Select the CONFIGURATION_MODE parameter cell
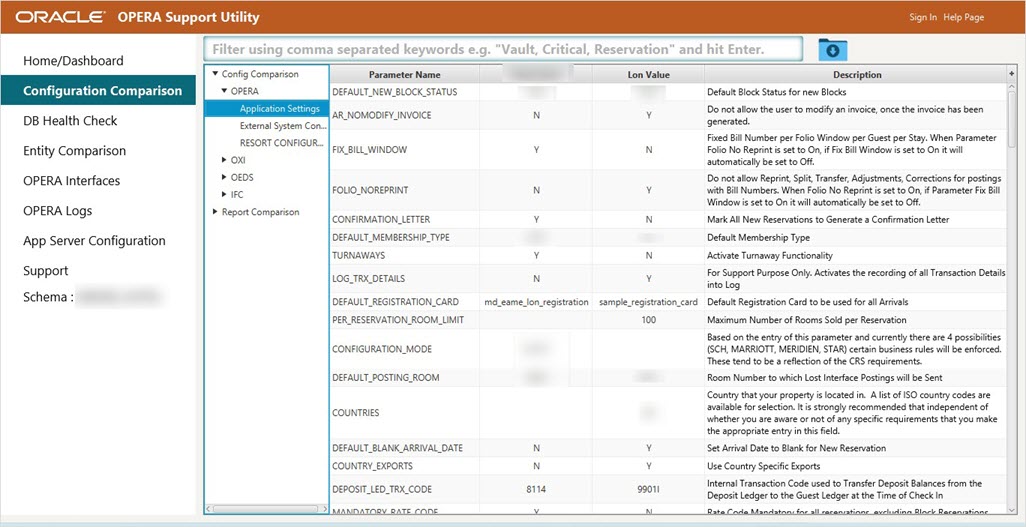 point(404,349)
